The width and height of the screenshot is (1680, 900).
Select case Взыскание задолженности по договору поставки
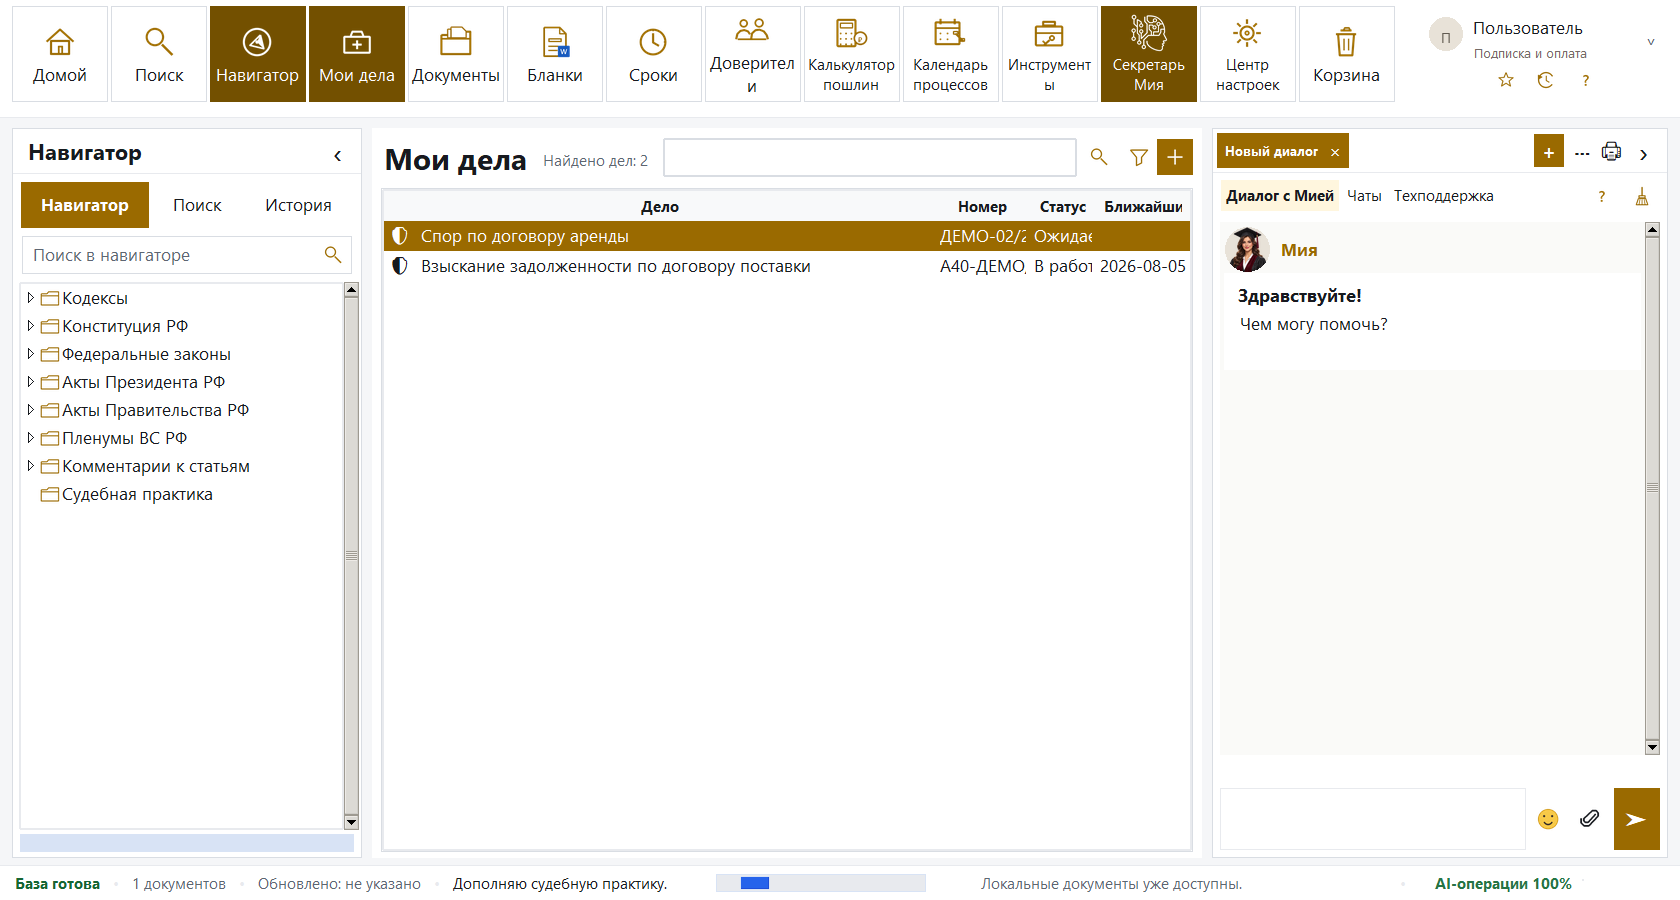tap(786, 266)
